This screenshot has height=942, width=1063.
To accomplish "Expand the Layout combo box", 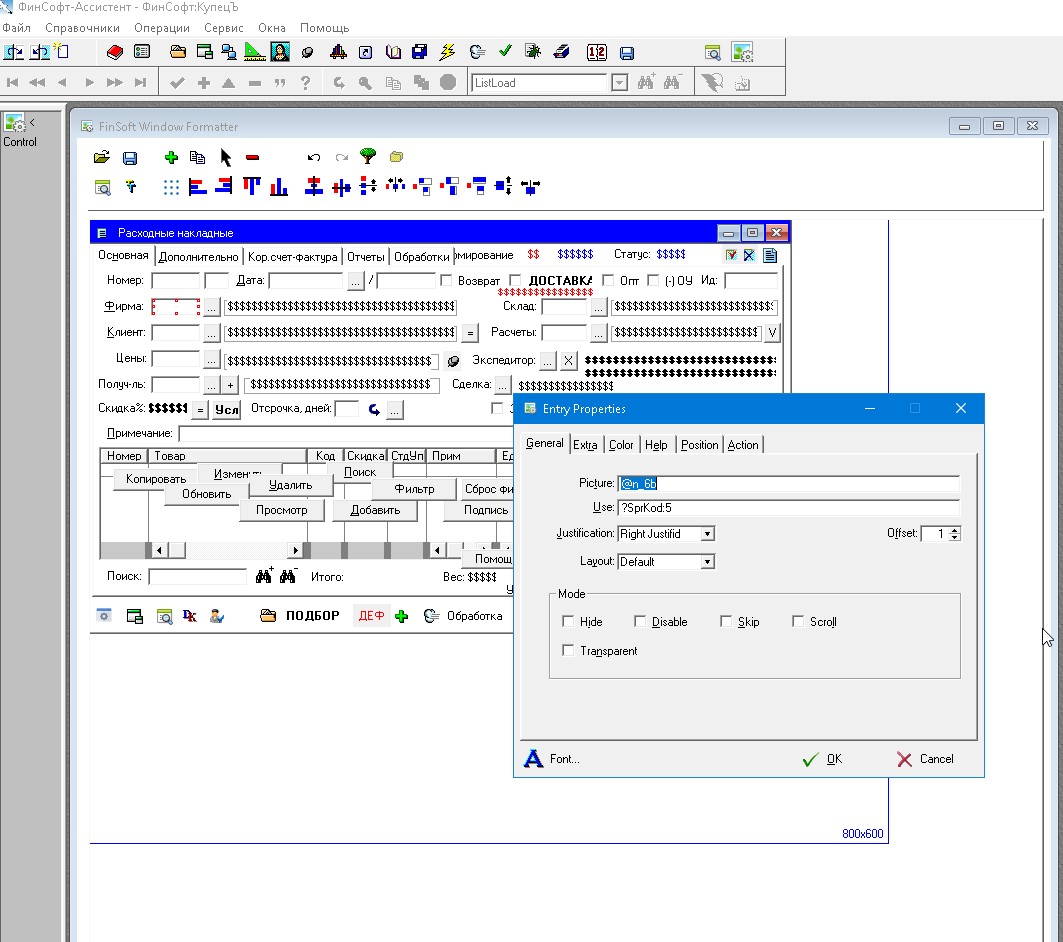I will [x=707, y=562].
